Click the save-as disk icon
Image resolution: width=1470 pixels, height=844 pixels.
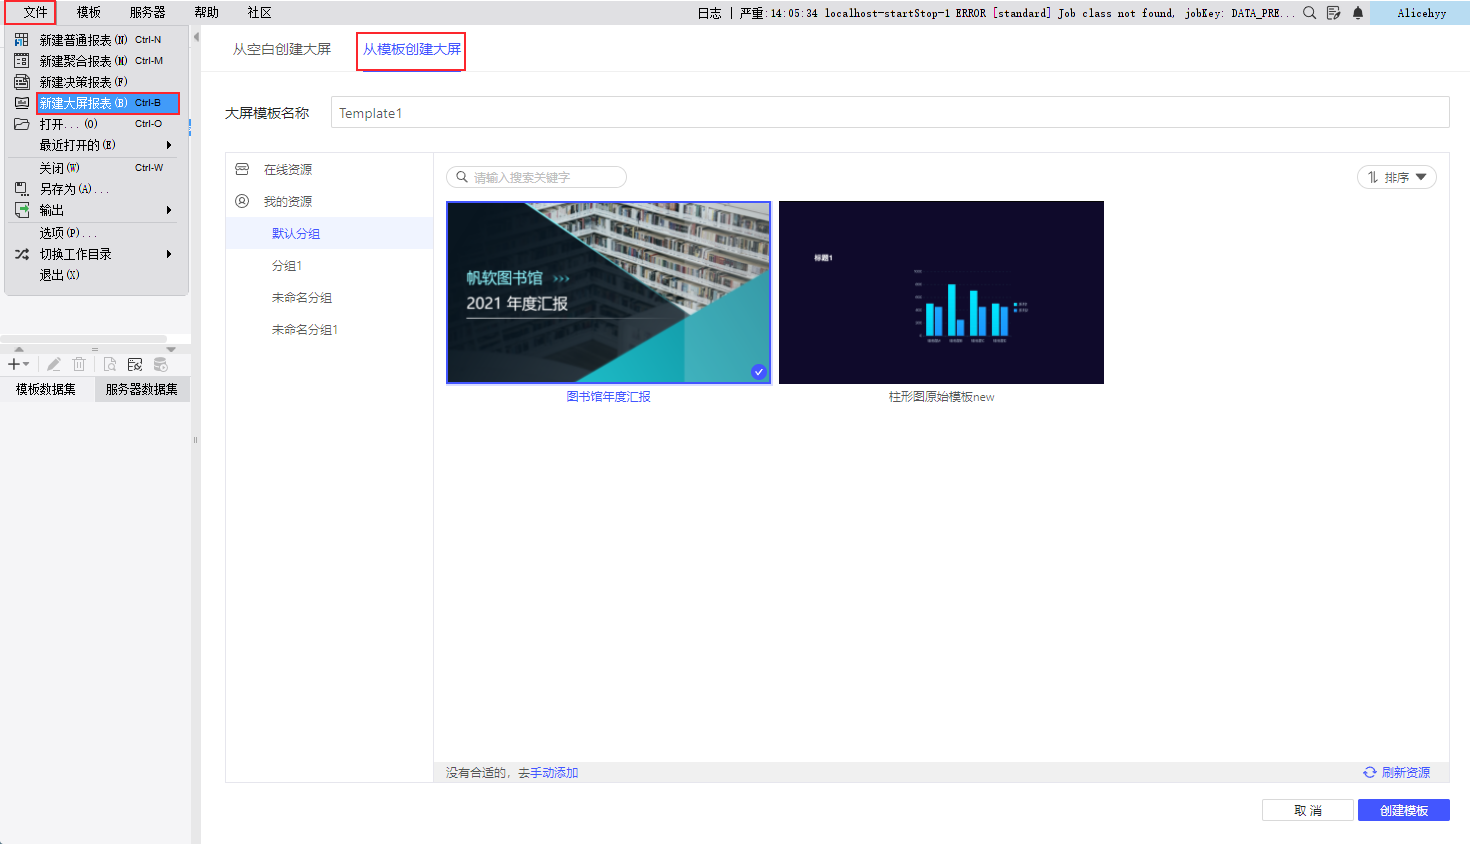click(21, 189)
